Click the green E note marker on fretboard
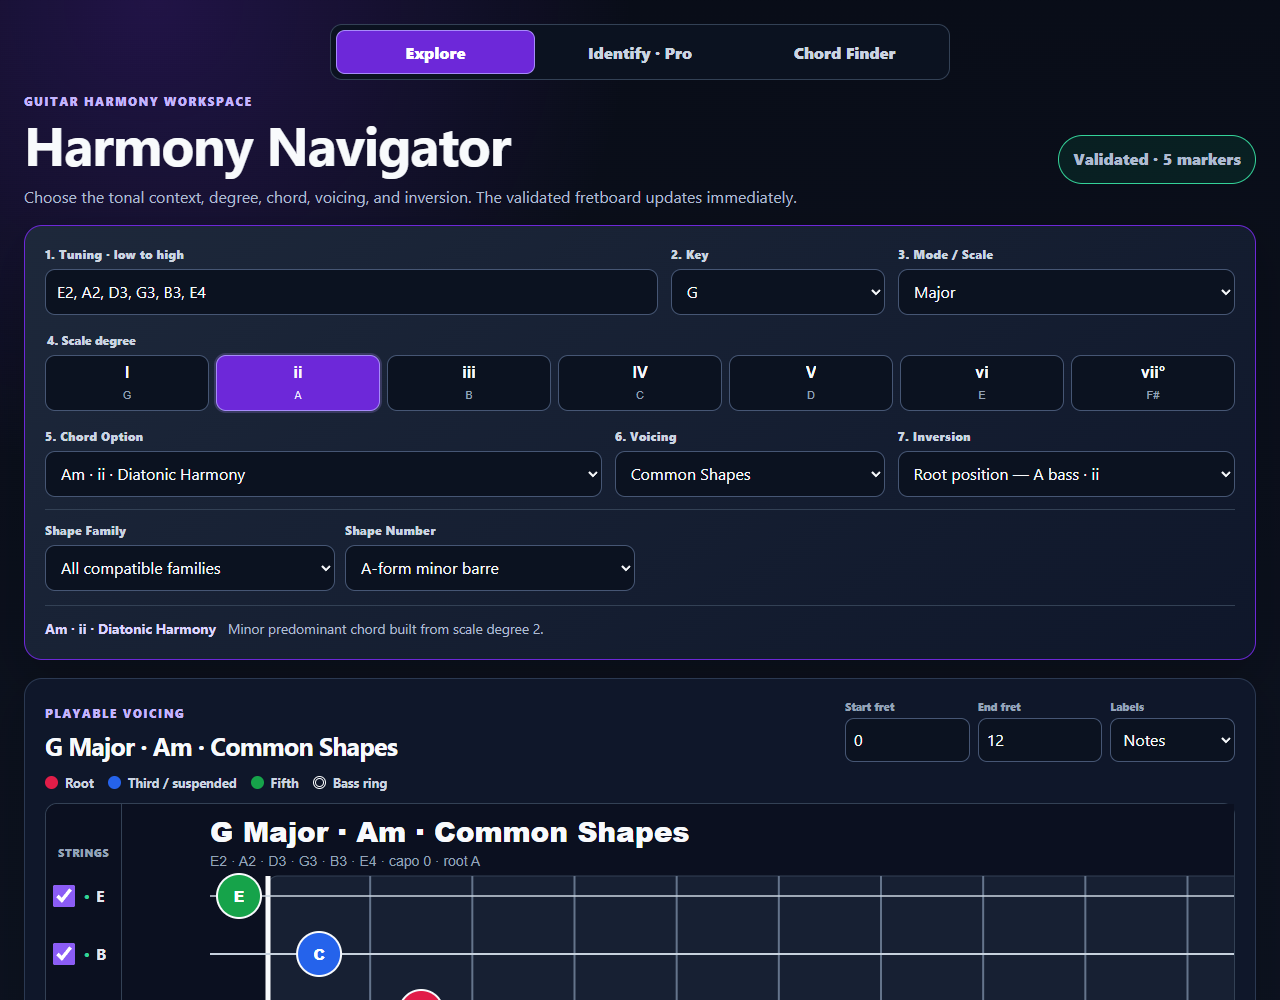The height and width of the screenshot is (1000, 1280). (x=239, y=896)
